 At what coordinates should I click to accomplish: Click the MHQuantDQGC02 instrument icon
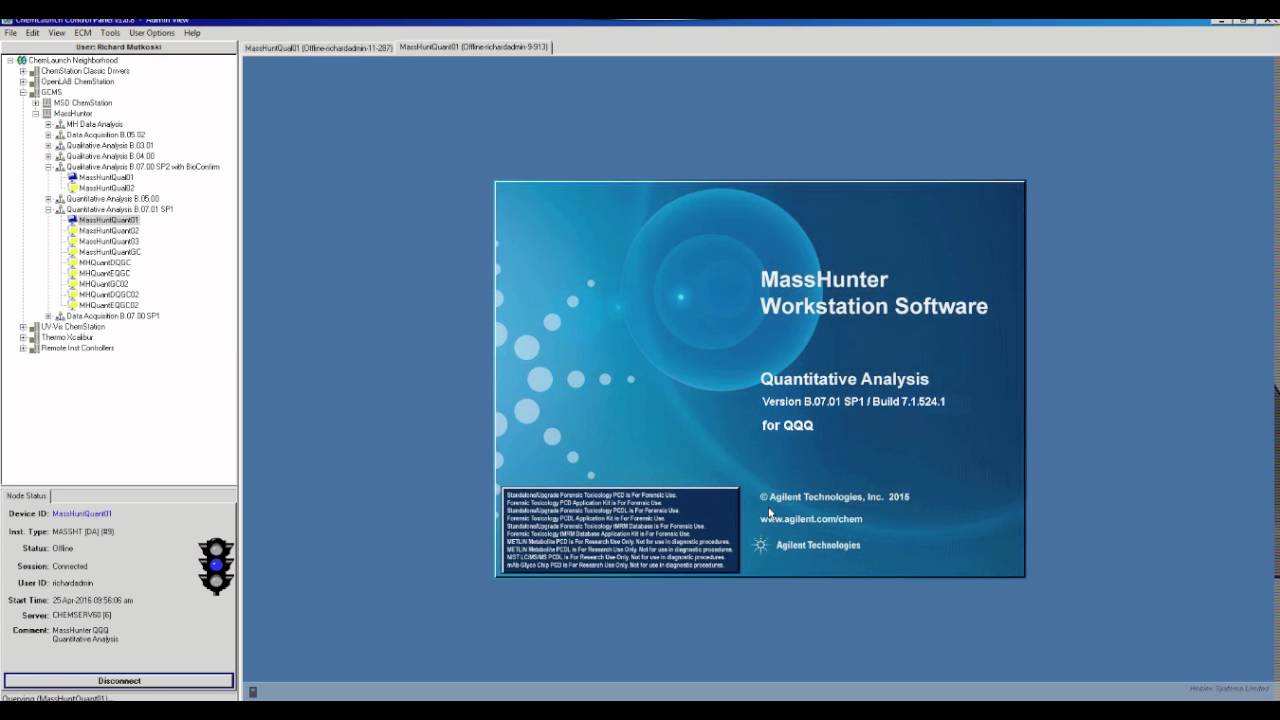point(72,295)
